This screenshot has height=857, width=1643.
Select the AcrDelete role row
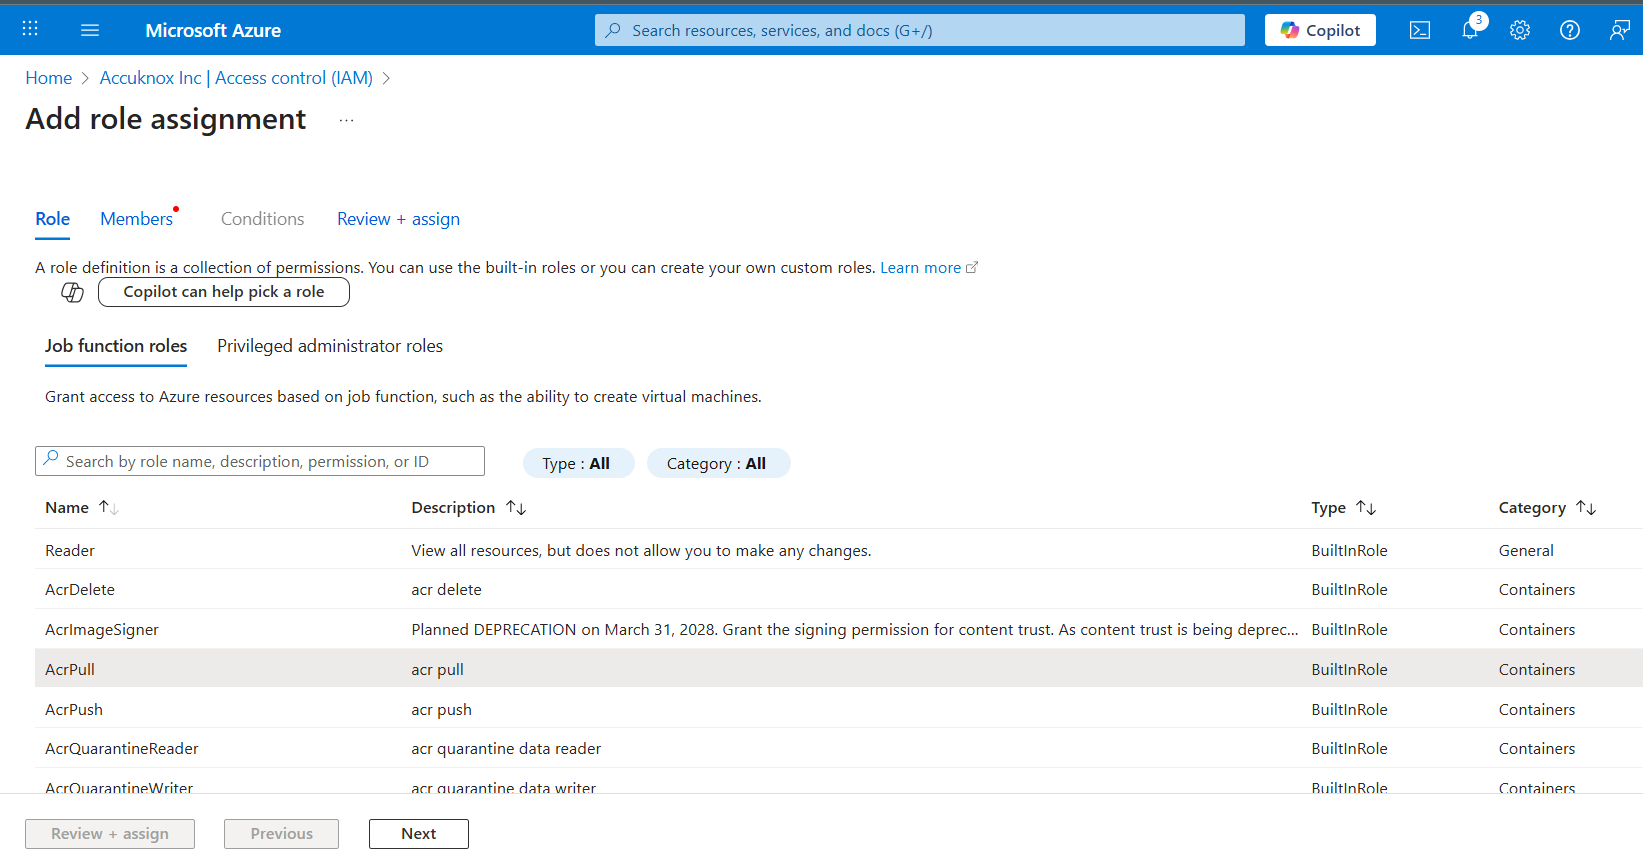pyautogui.click(x=839, y=590)
